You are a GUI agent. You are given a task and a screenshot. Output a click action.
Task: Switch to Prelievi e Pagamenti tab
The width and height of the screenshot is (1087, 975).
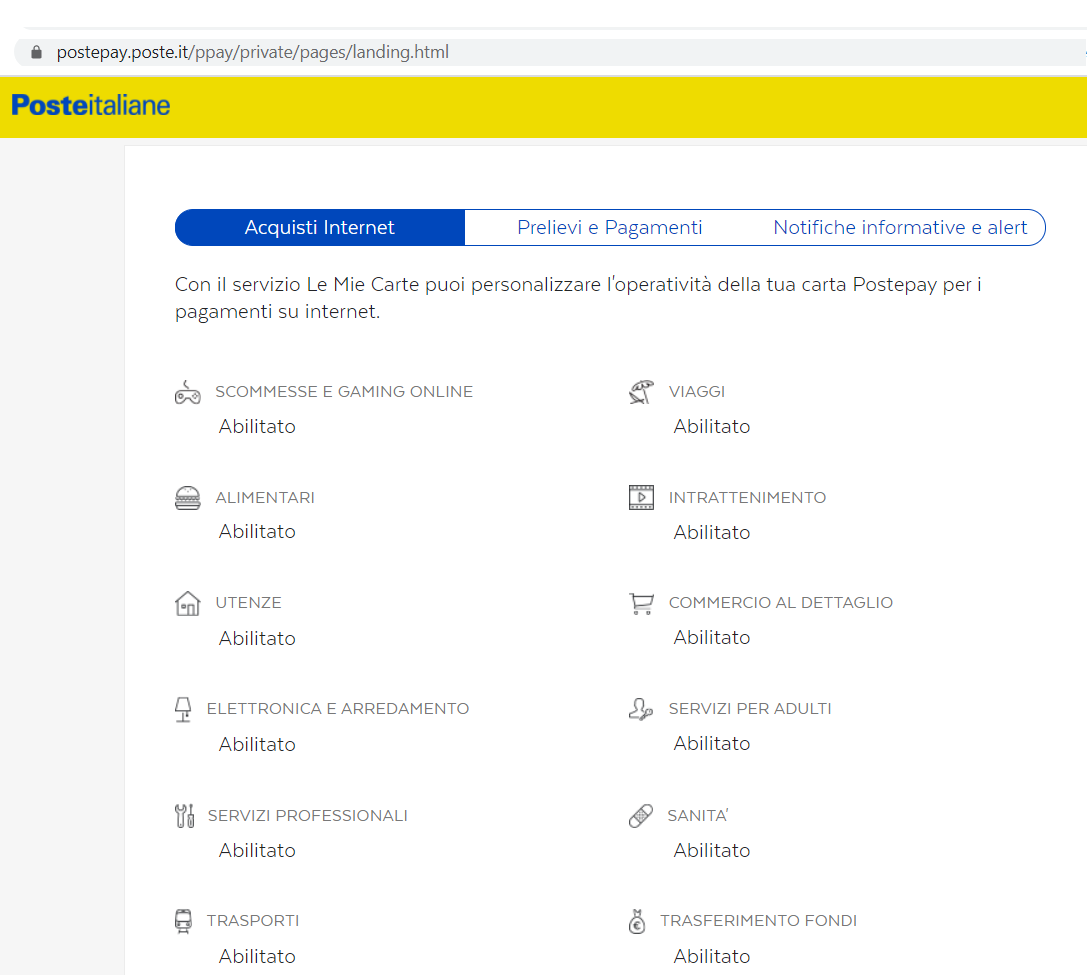(609, 227)
